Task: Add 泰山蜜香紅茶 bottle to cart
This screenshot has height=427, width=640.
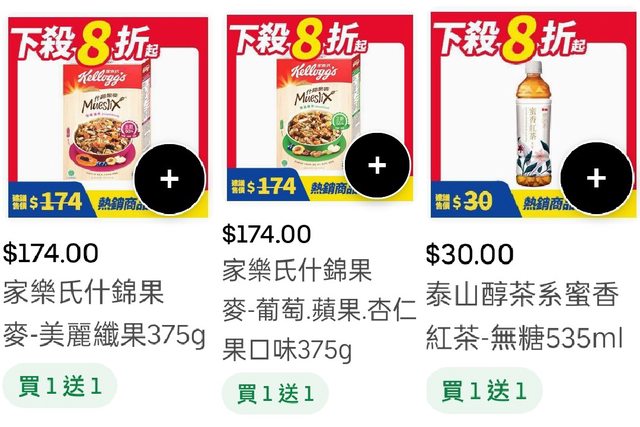Action: pos(596,178)
